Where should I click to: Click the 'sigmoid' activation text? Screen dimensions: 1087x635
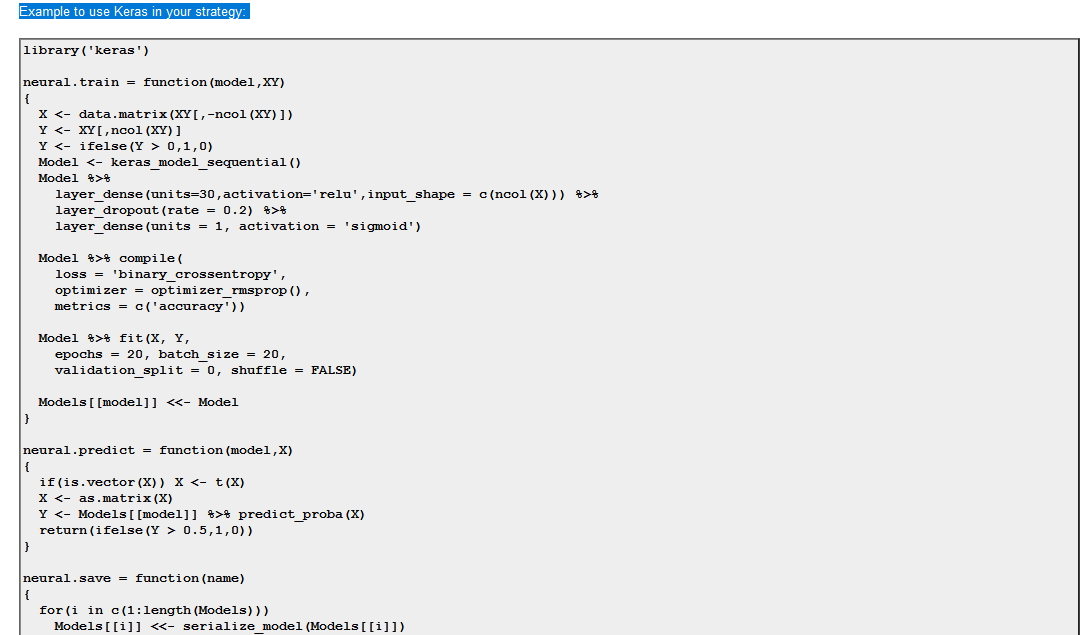(381, 226)
